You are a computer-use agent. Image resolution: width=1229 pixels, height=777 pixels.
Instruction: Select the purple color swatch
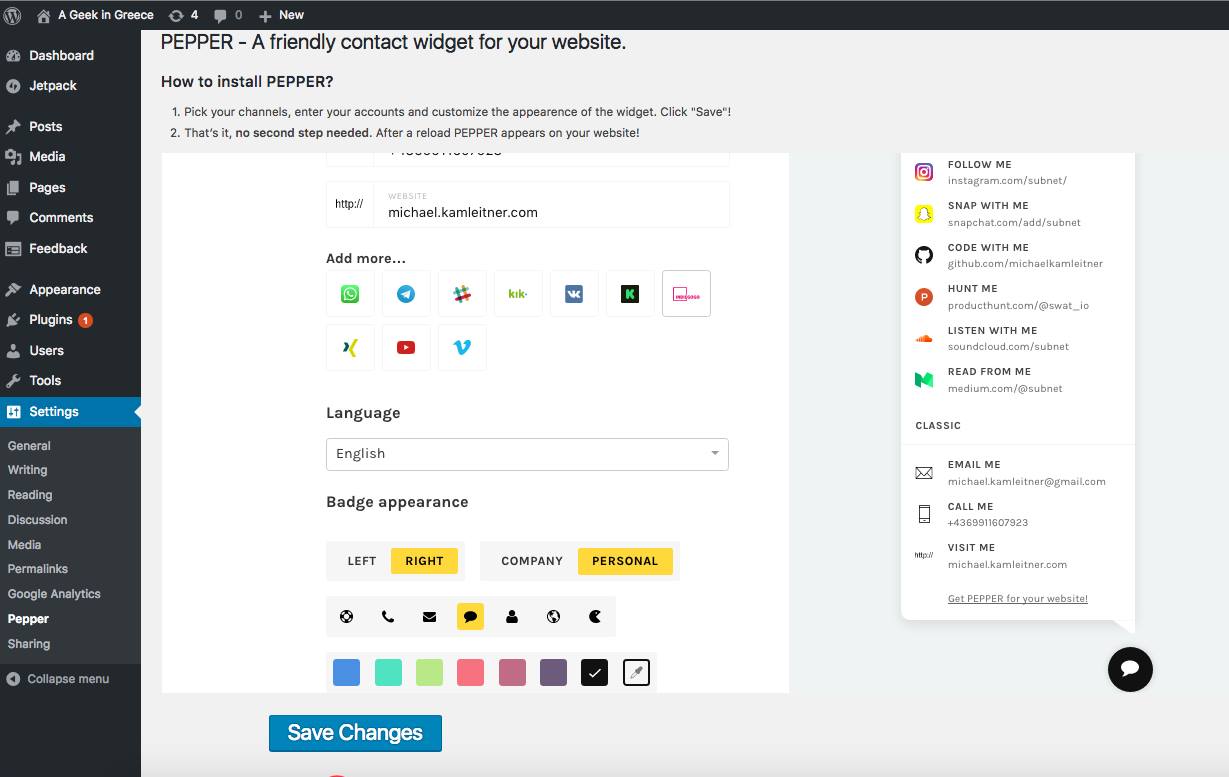553,673
